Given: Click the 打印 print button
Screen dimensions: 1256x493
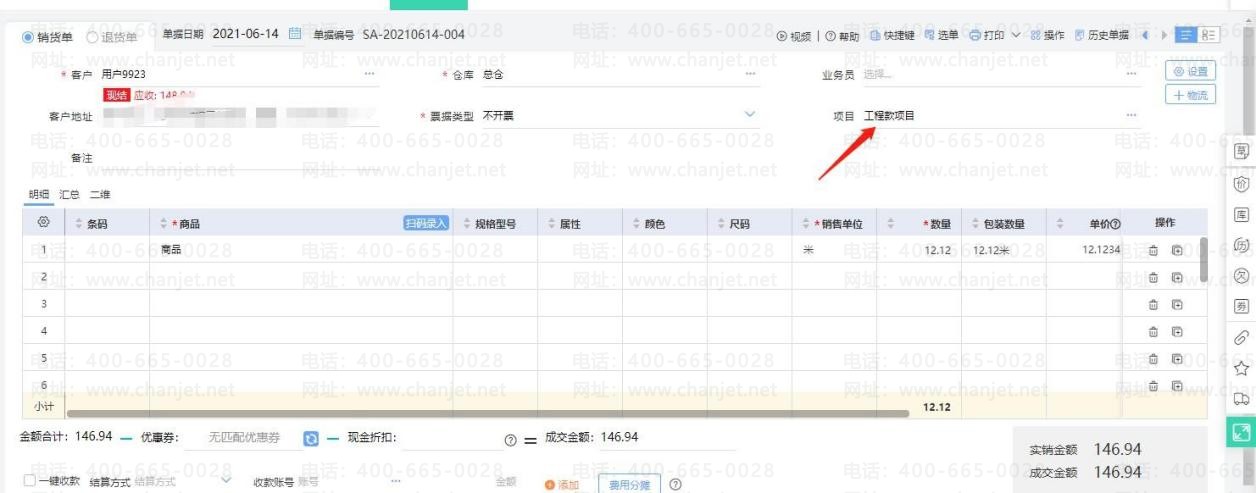Looking at the screenshot, I should 985,35.
